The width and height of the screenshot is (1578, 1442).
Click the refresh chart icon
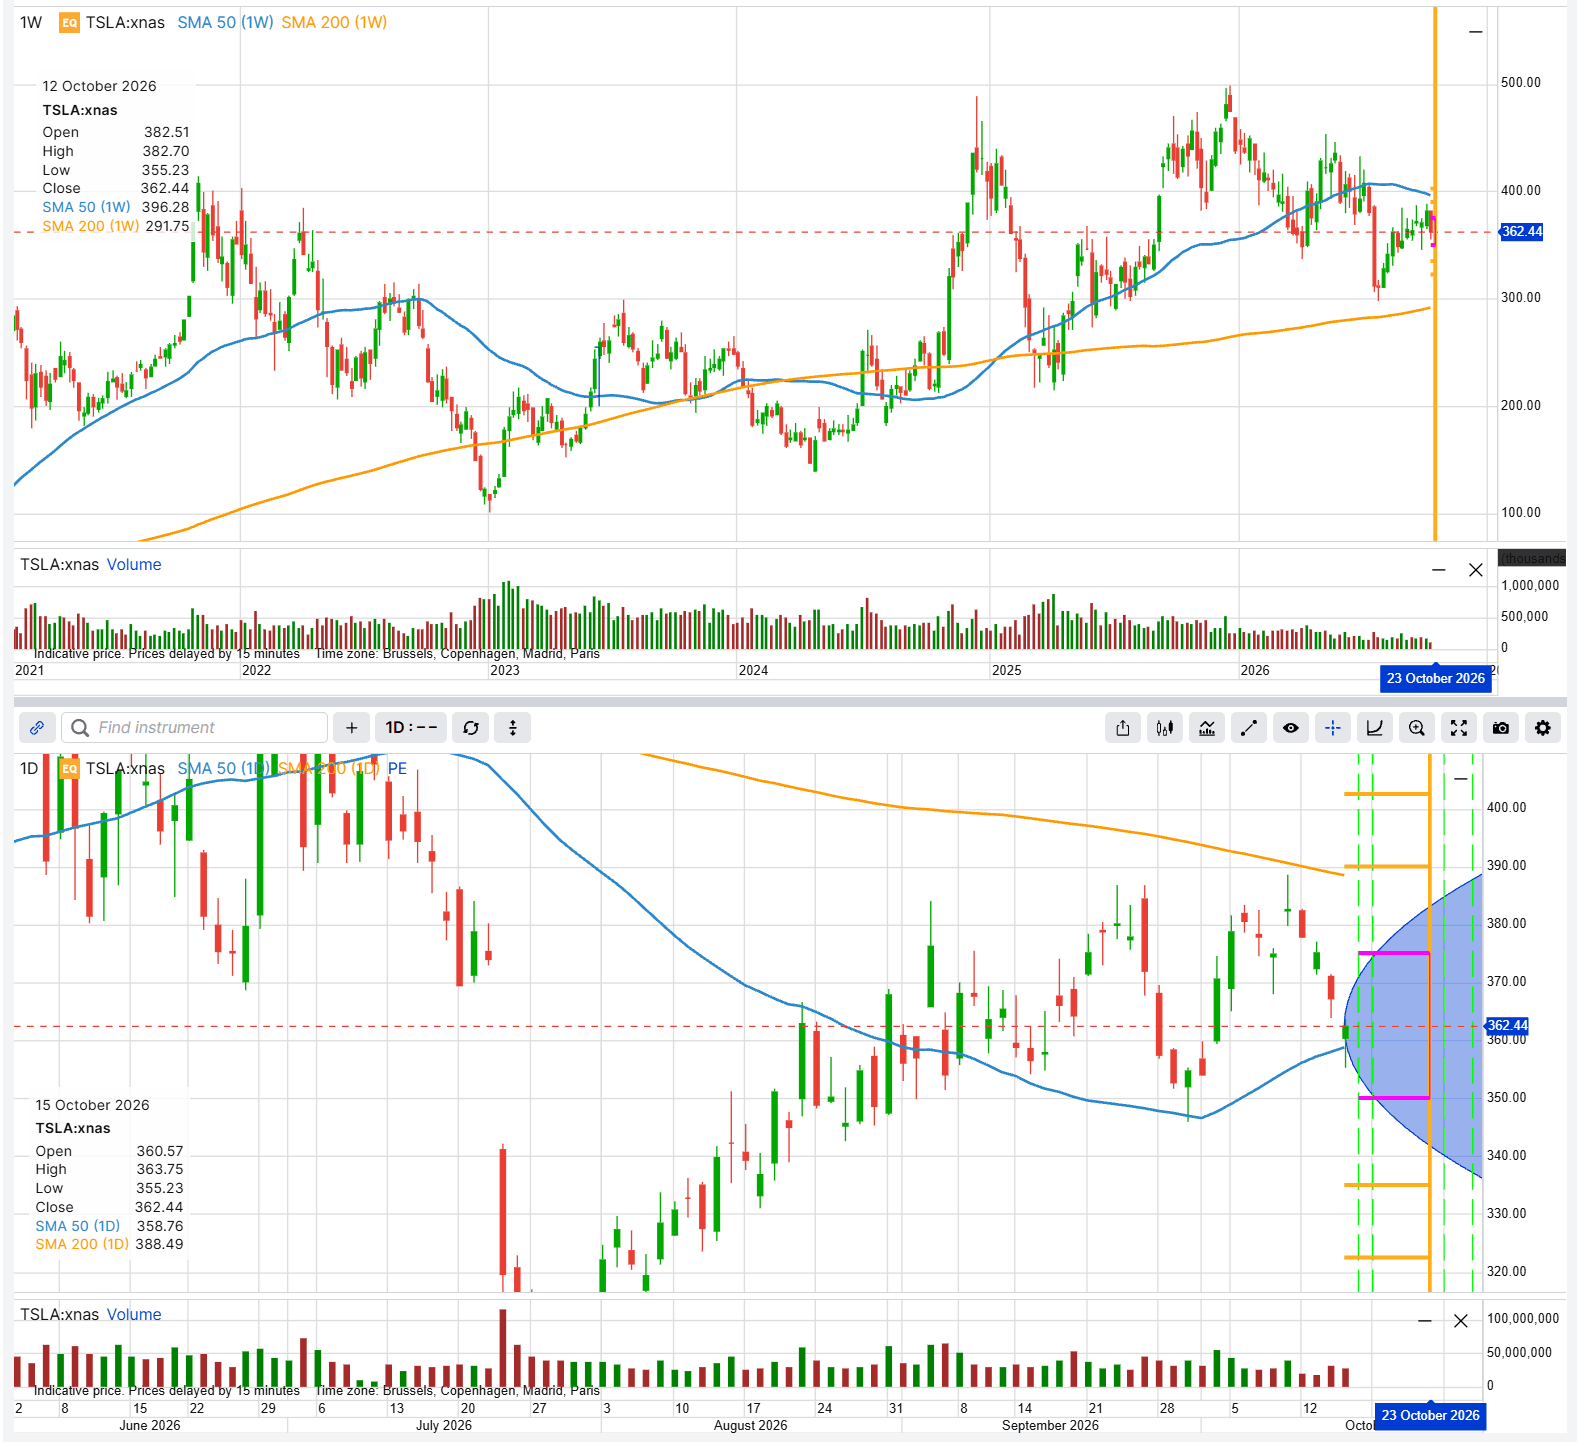point(471,728)
